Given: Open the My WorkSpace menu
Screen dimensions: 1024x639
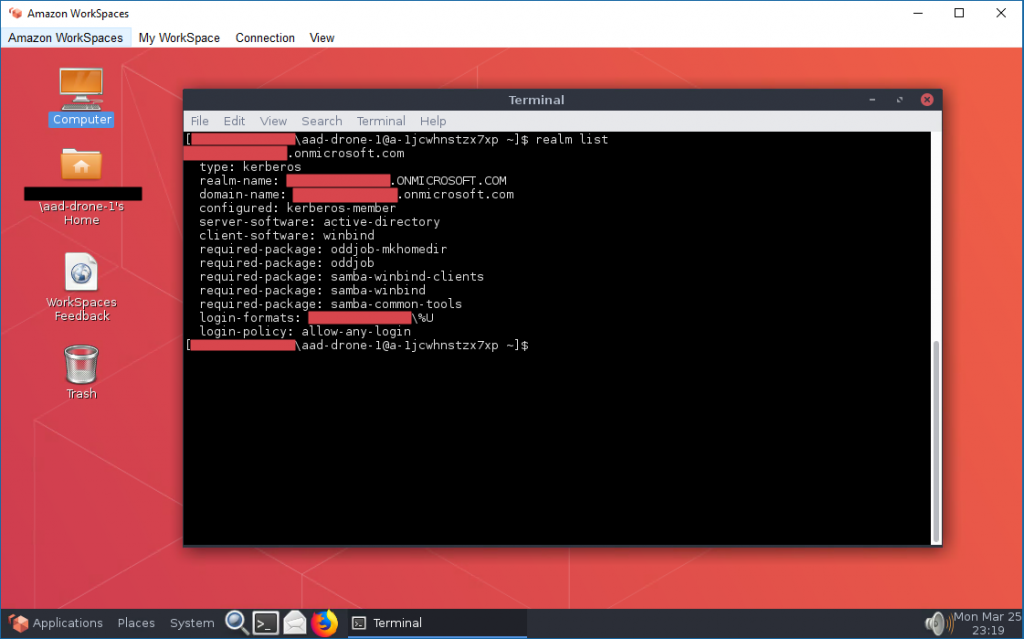Looking at the screenshot, I should [179, 38].
